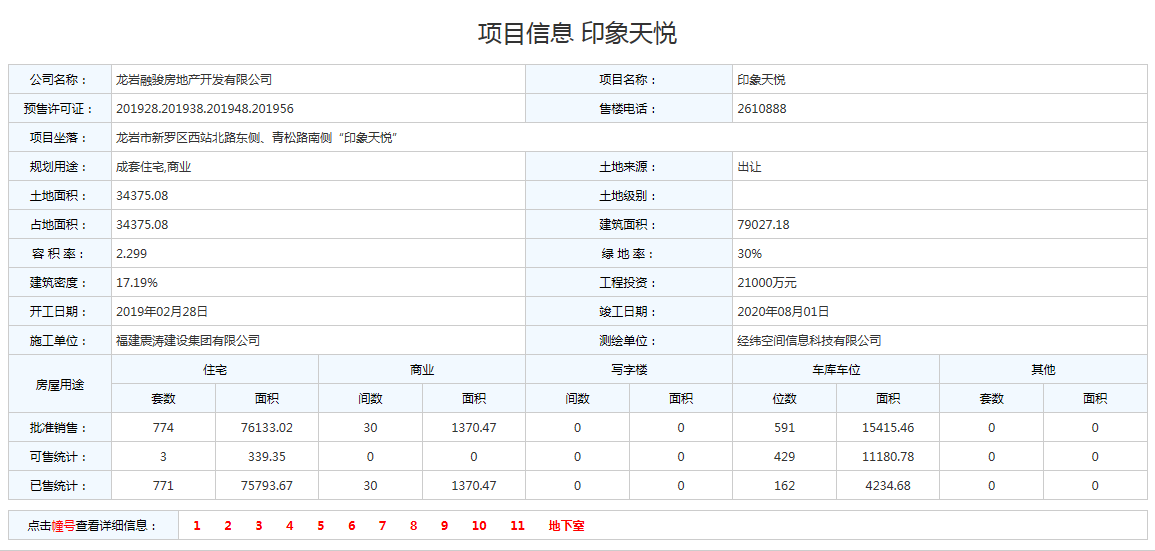Open building number 9 details
Screen dimensions: 1155x551
444,526
